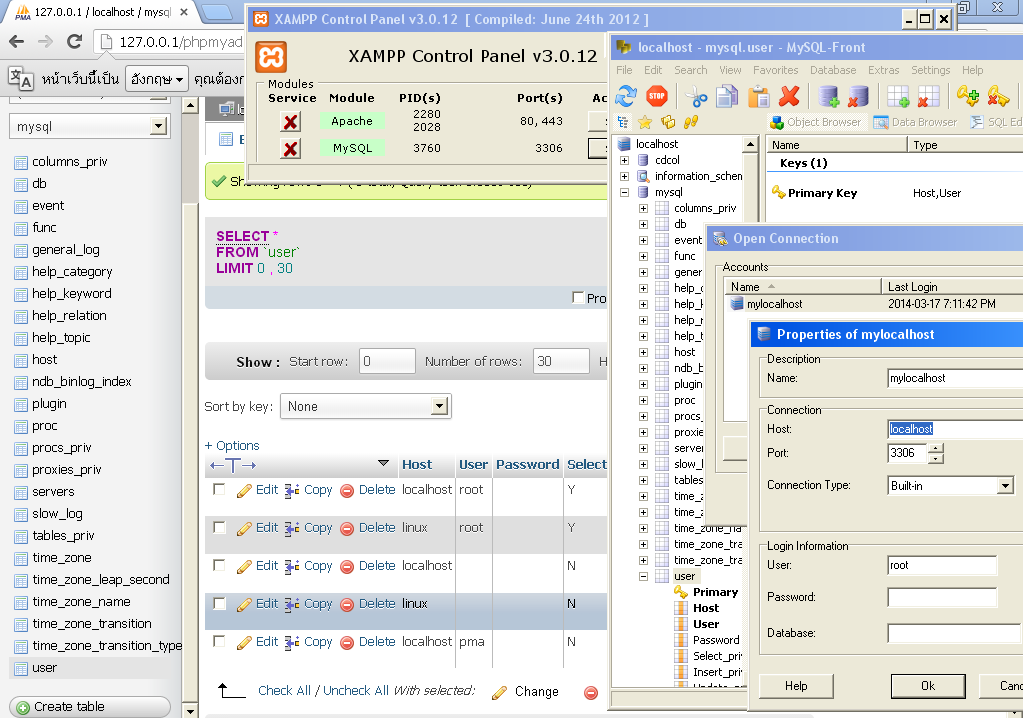Open the Sort by key dropdown

tap(439, 406)
